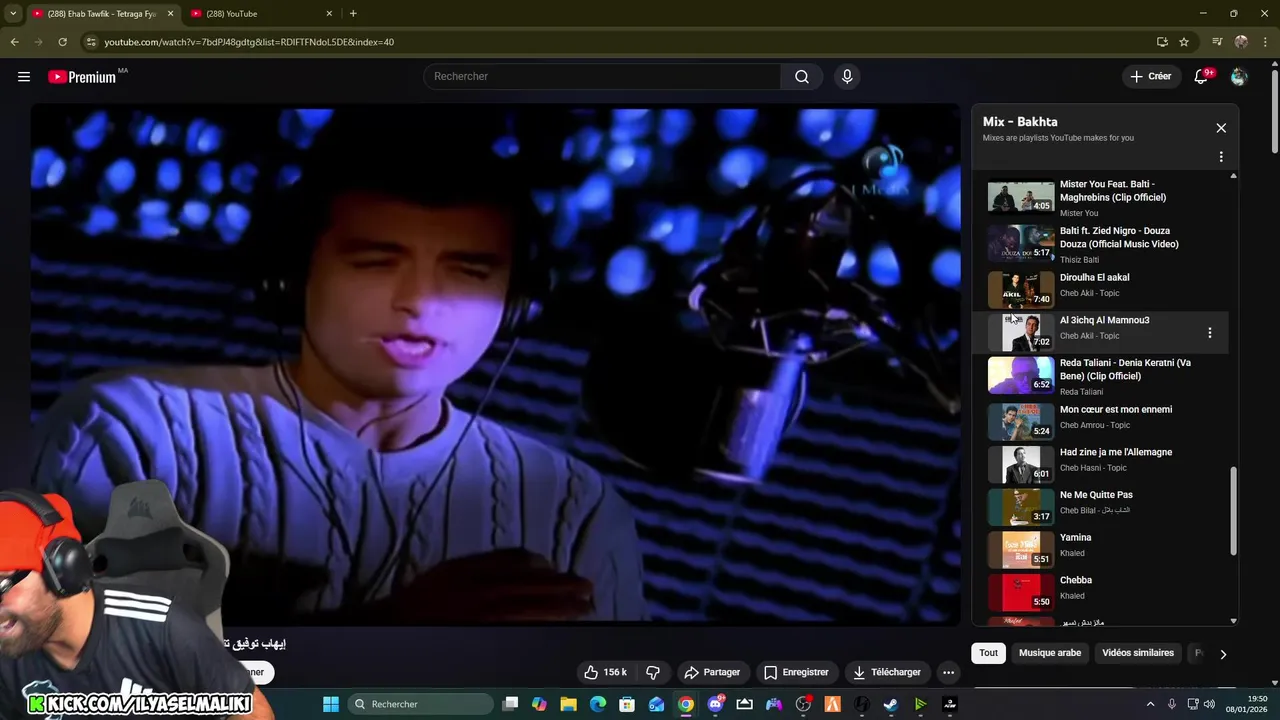Open YouTube notifications bell
Screen dimensions: 1280x720
click(1202, 77)
